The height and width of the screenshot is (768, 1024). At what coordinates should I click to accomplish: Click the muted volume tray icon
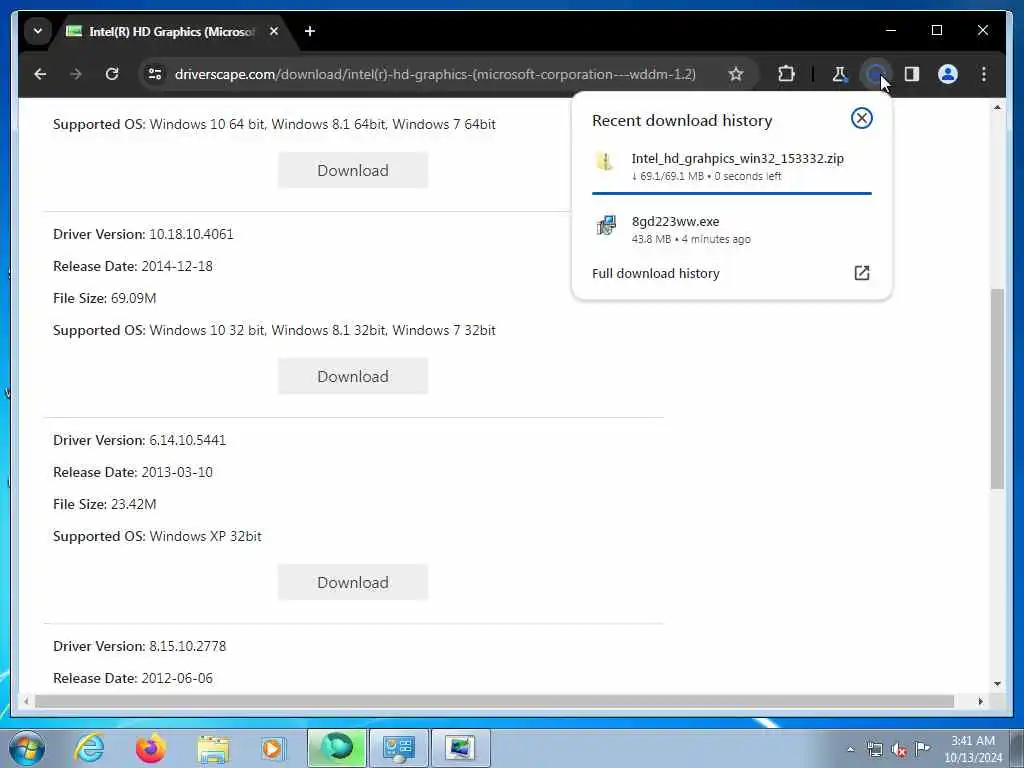(899, 749)
